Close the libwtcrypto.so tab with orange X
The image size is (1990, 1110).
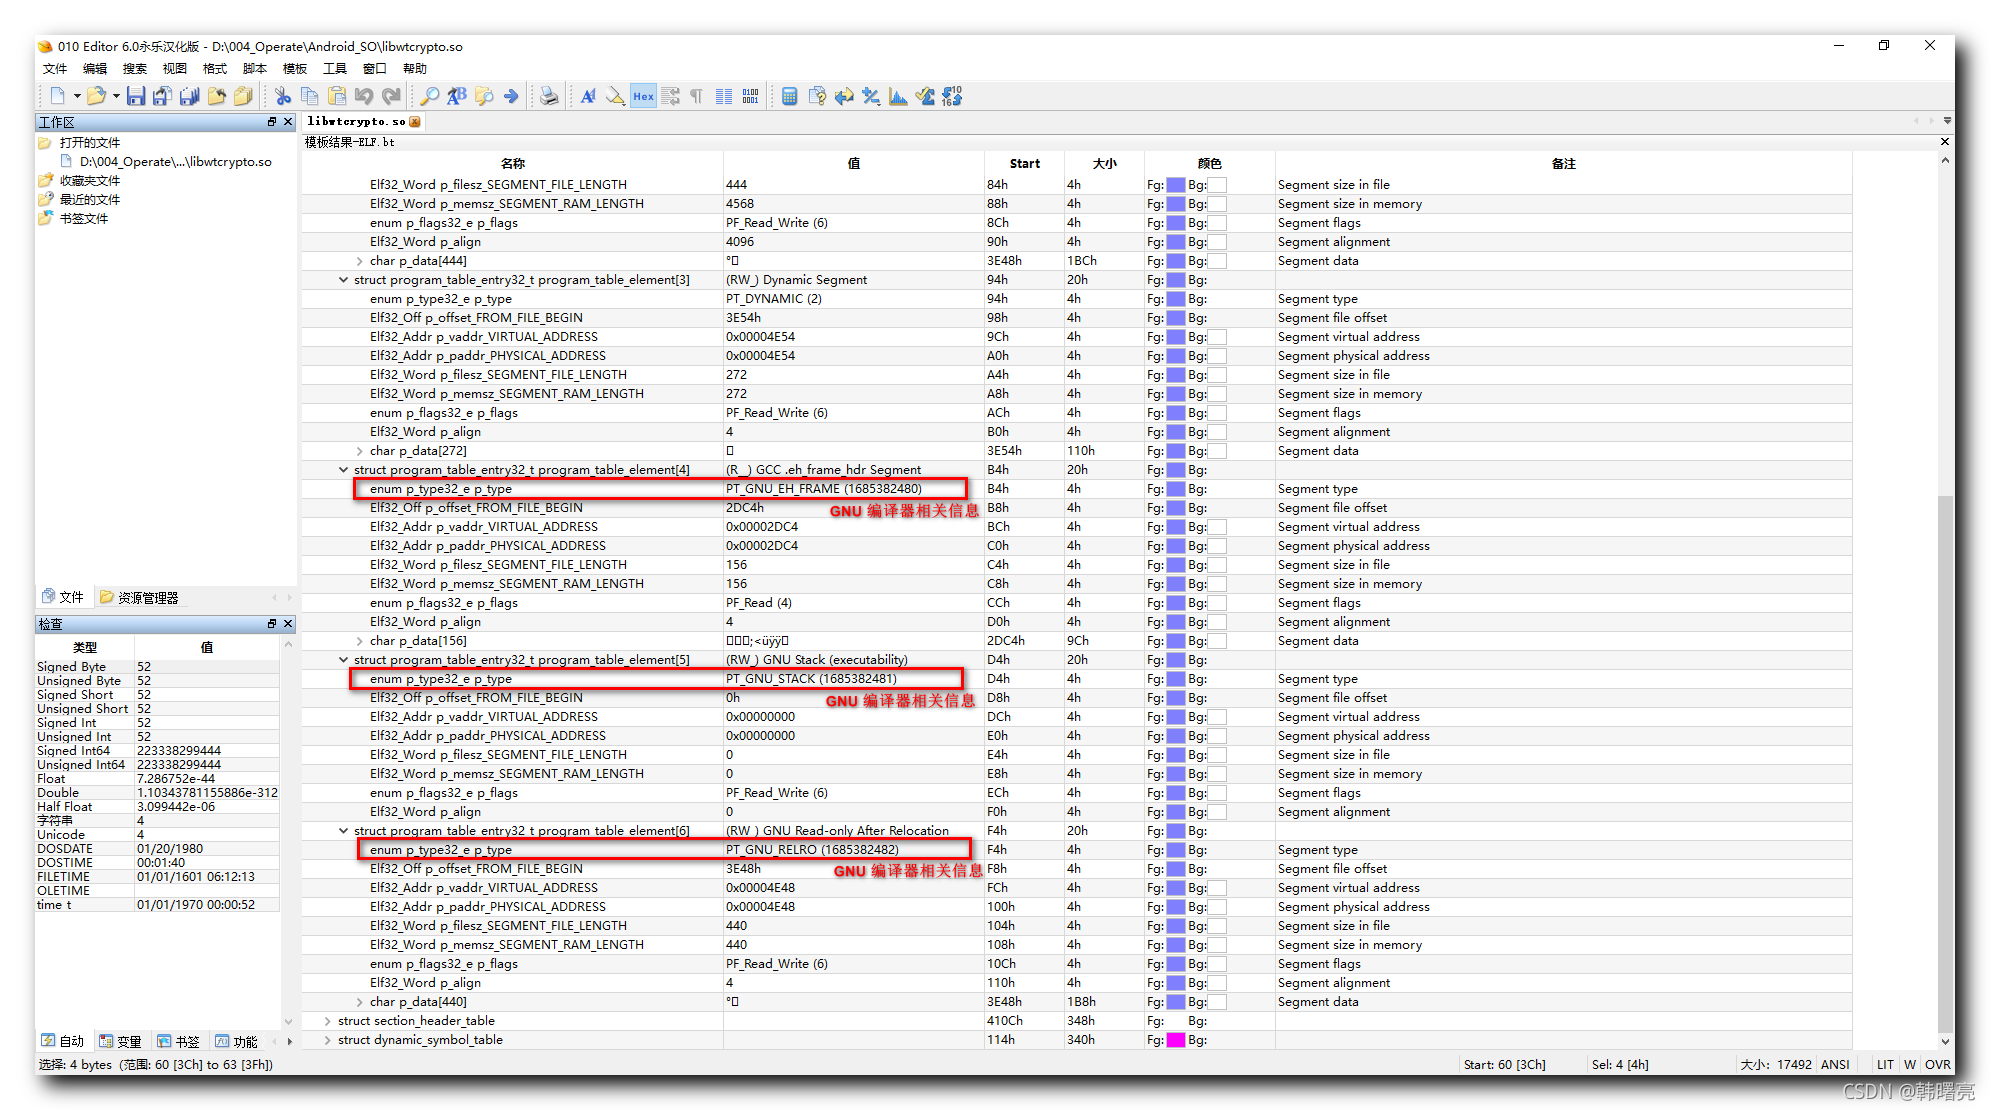point(415,122)
